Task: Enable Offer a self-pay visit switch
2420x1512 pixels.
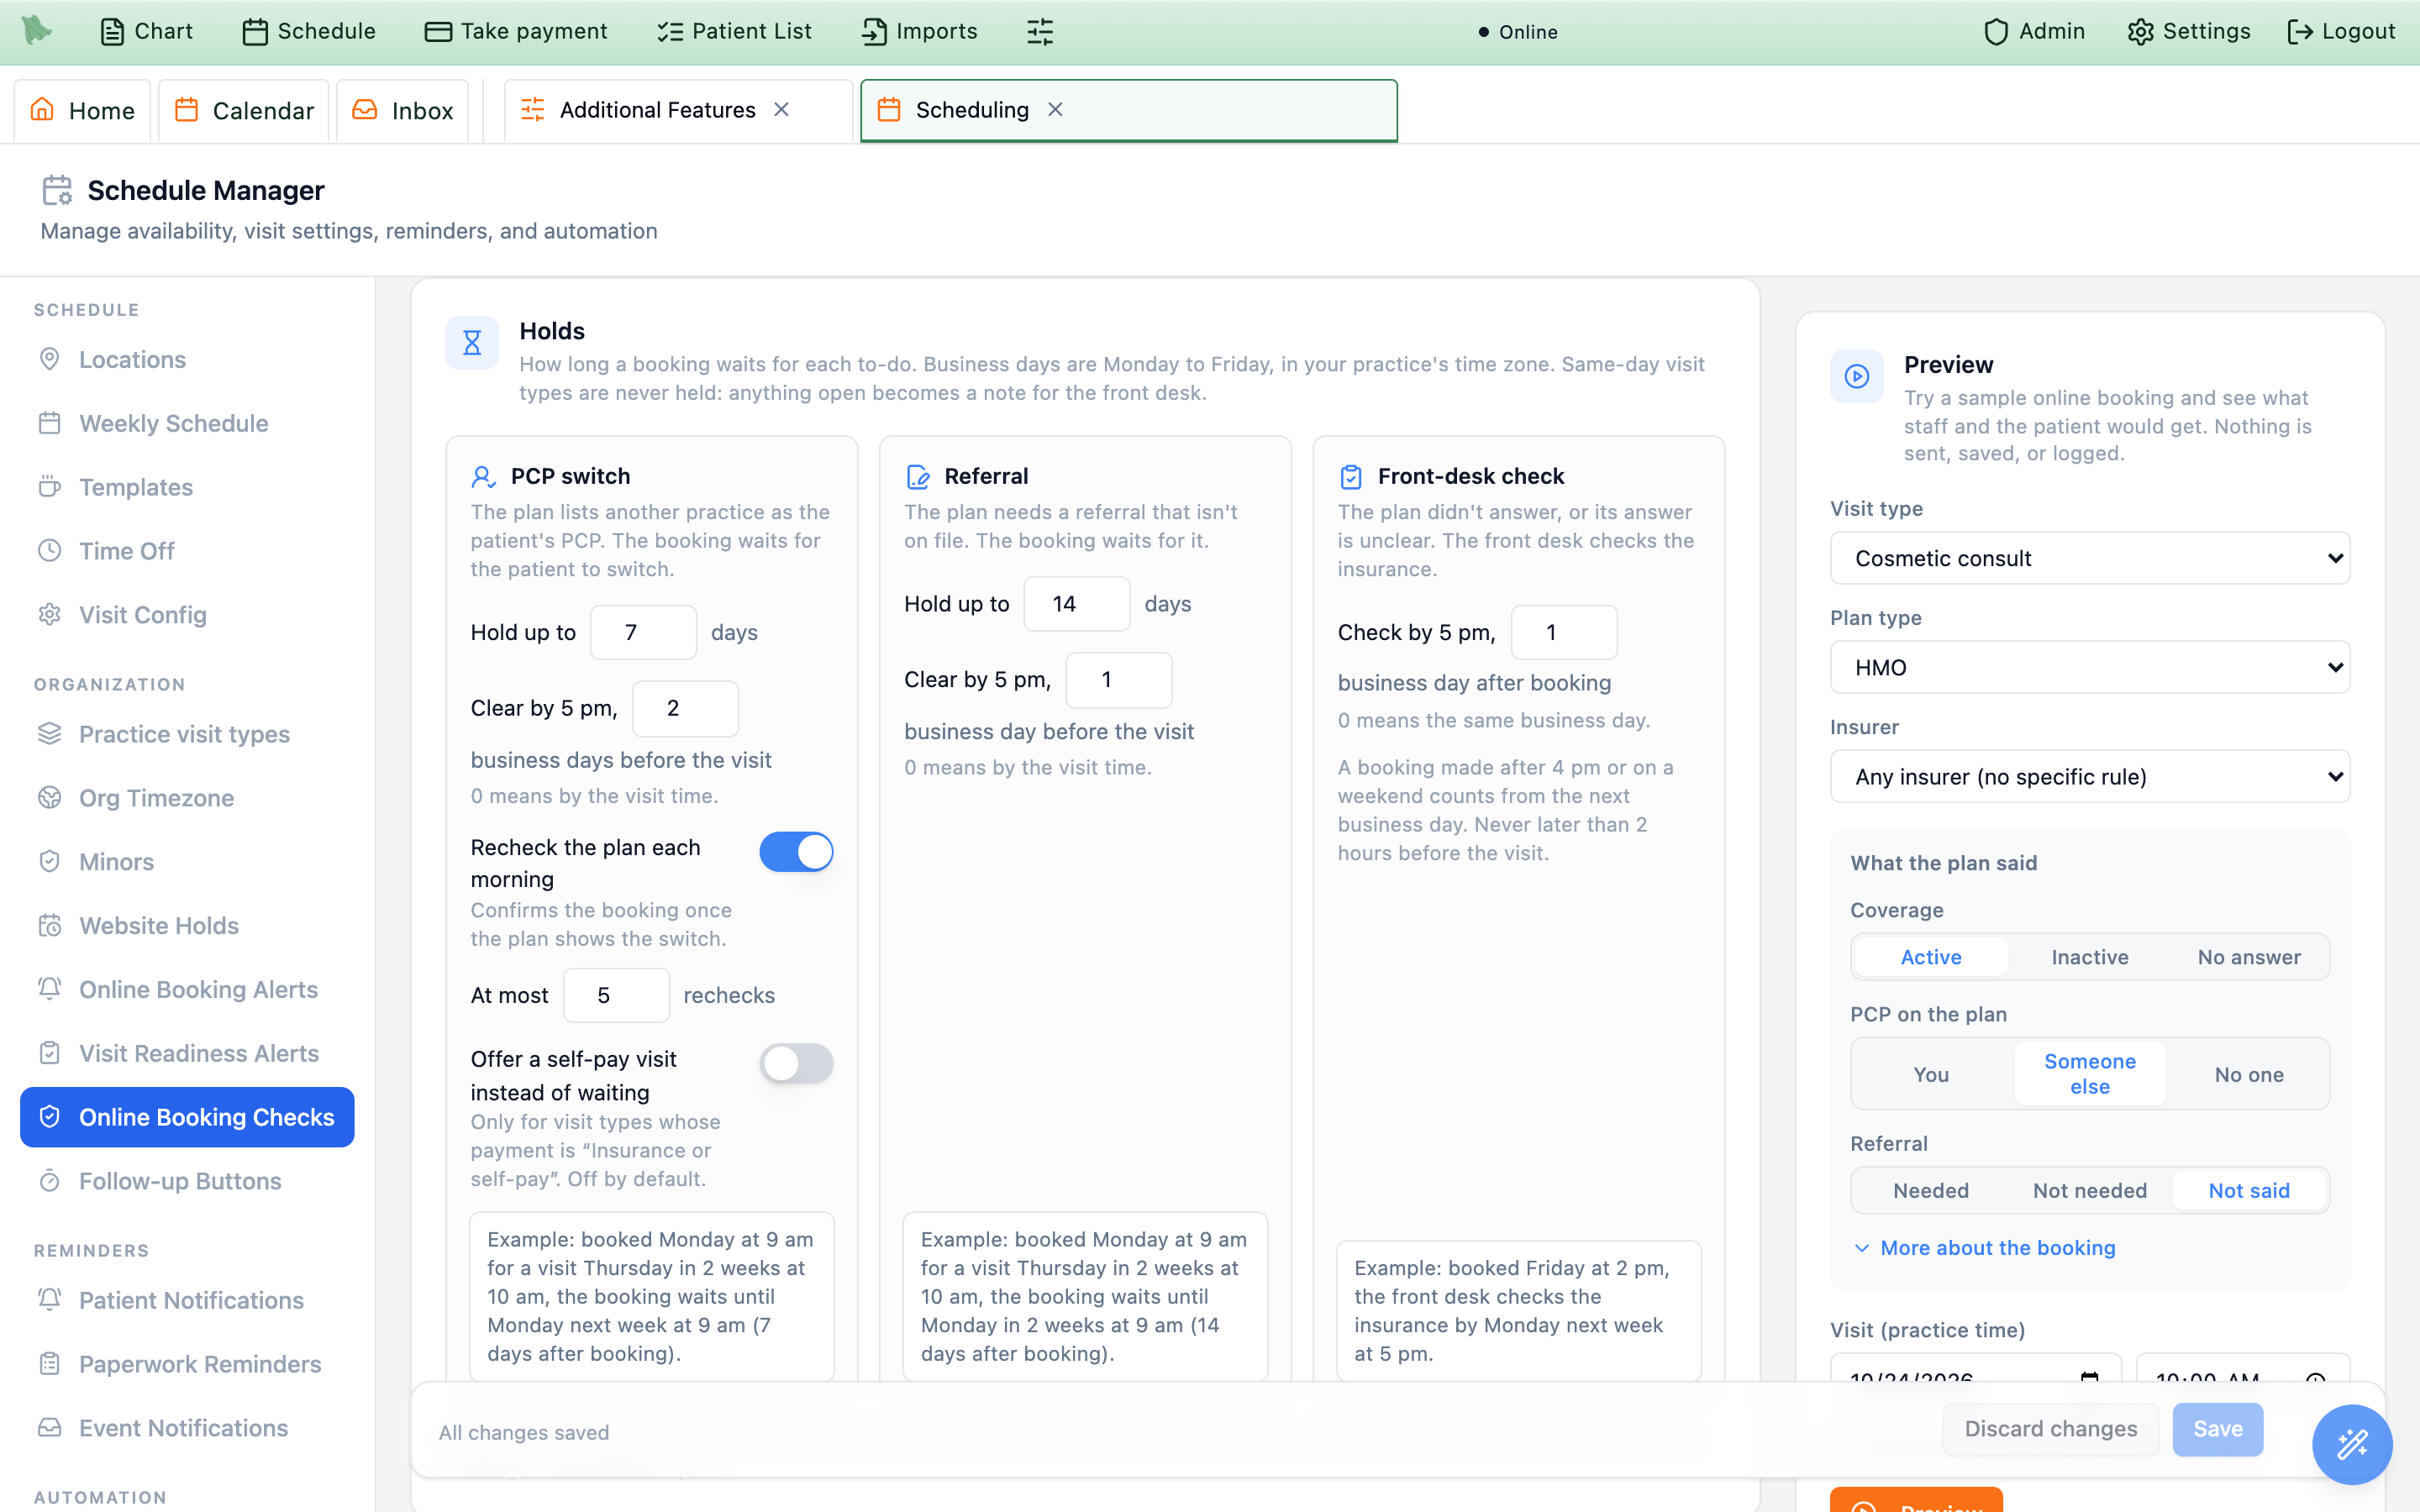Action: (x=796, y=1064)
